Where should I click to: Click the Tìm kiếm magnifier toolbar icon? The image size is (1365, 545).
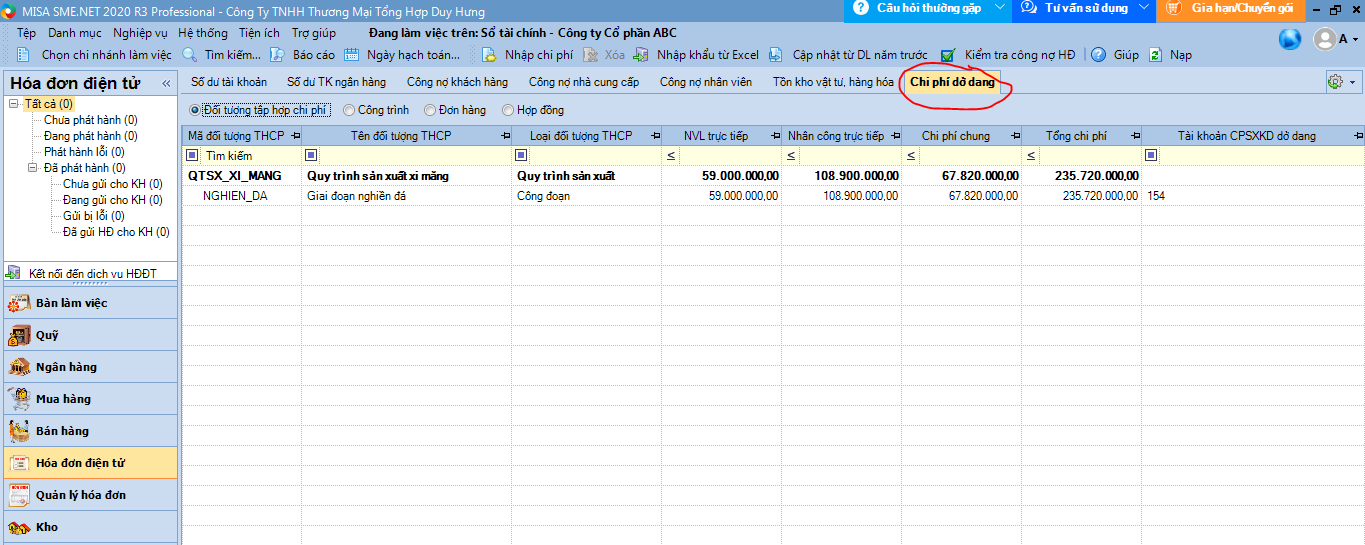(x=189, y=55)
